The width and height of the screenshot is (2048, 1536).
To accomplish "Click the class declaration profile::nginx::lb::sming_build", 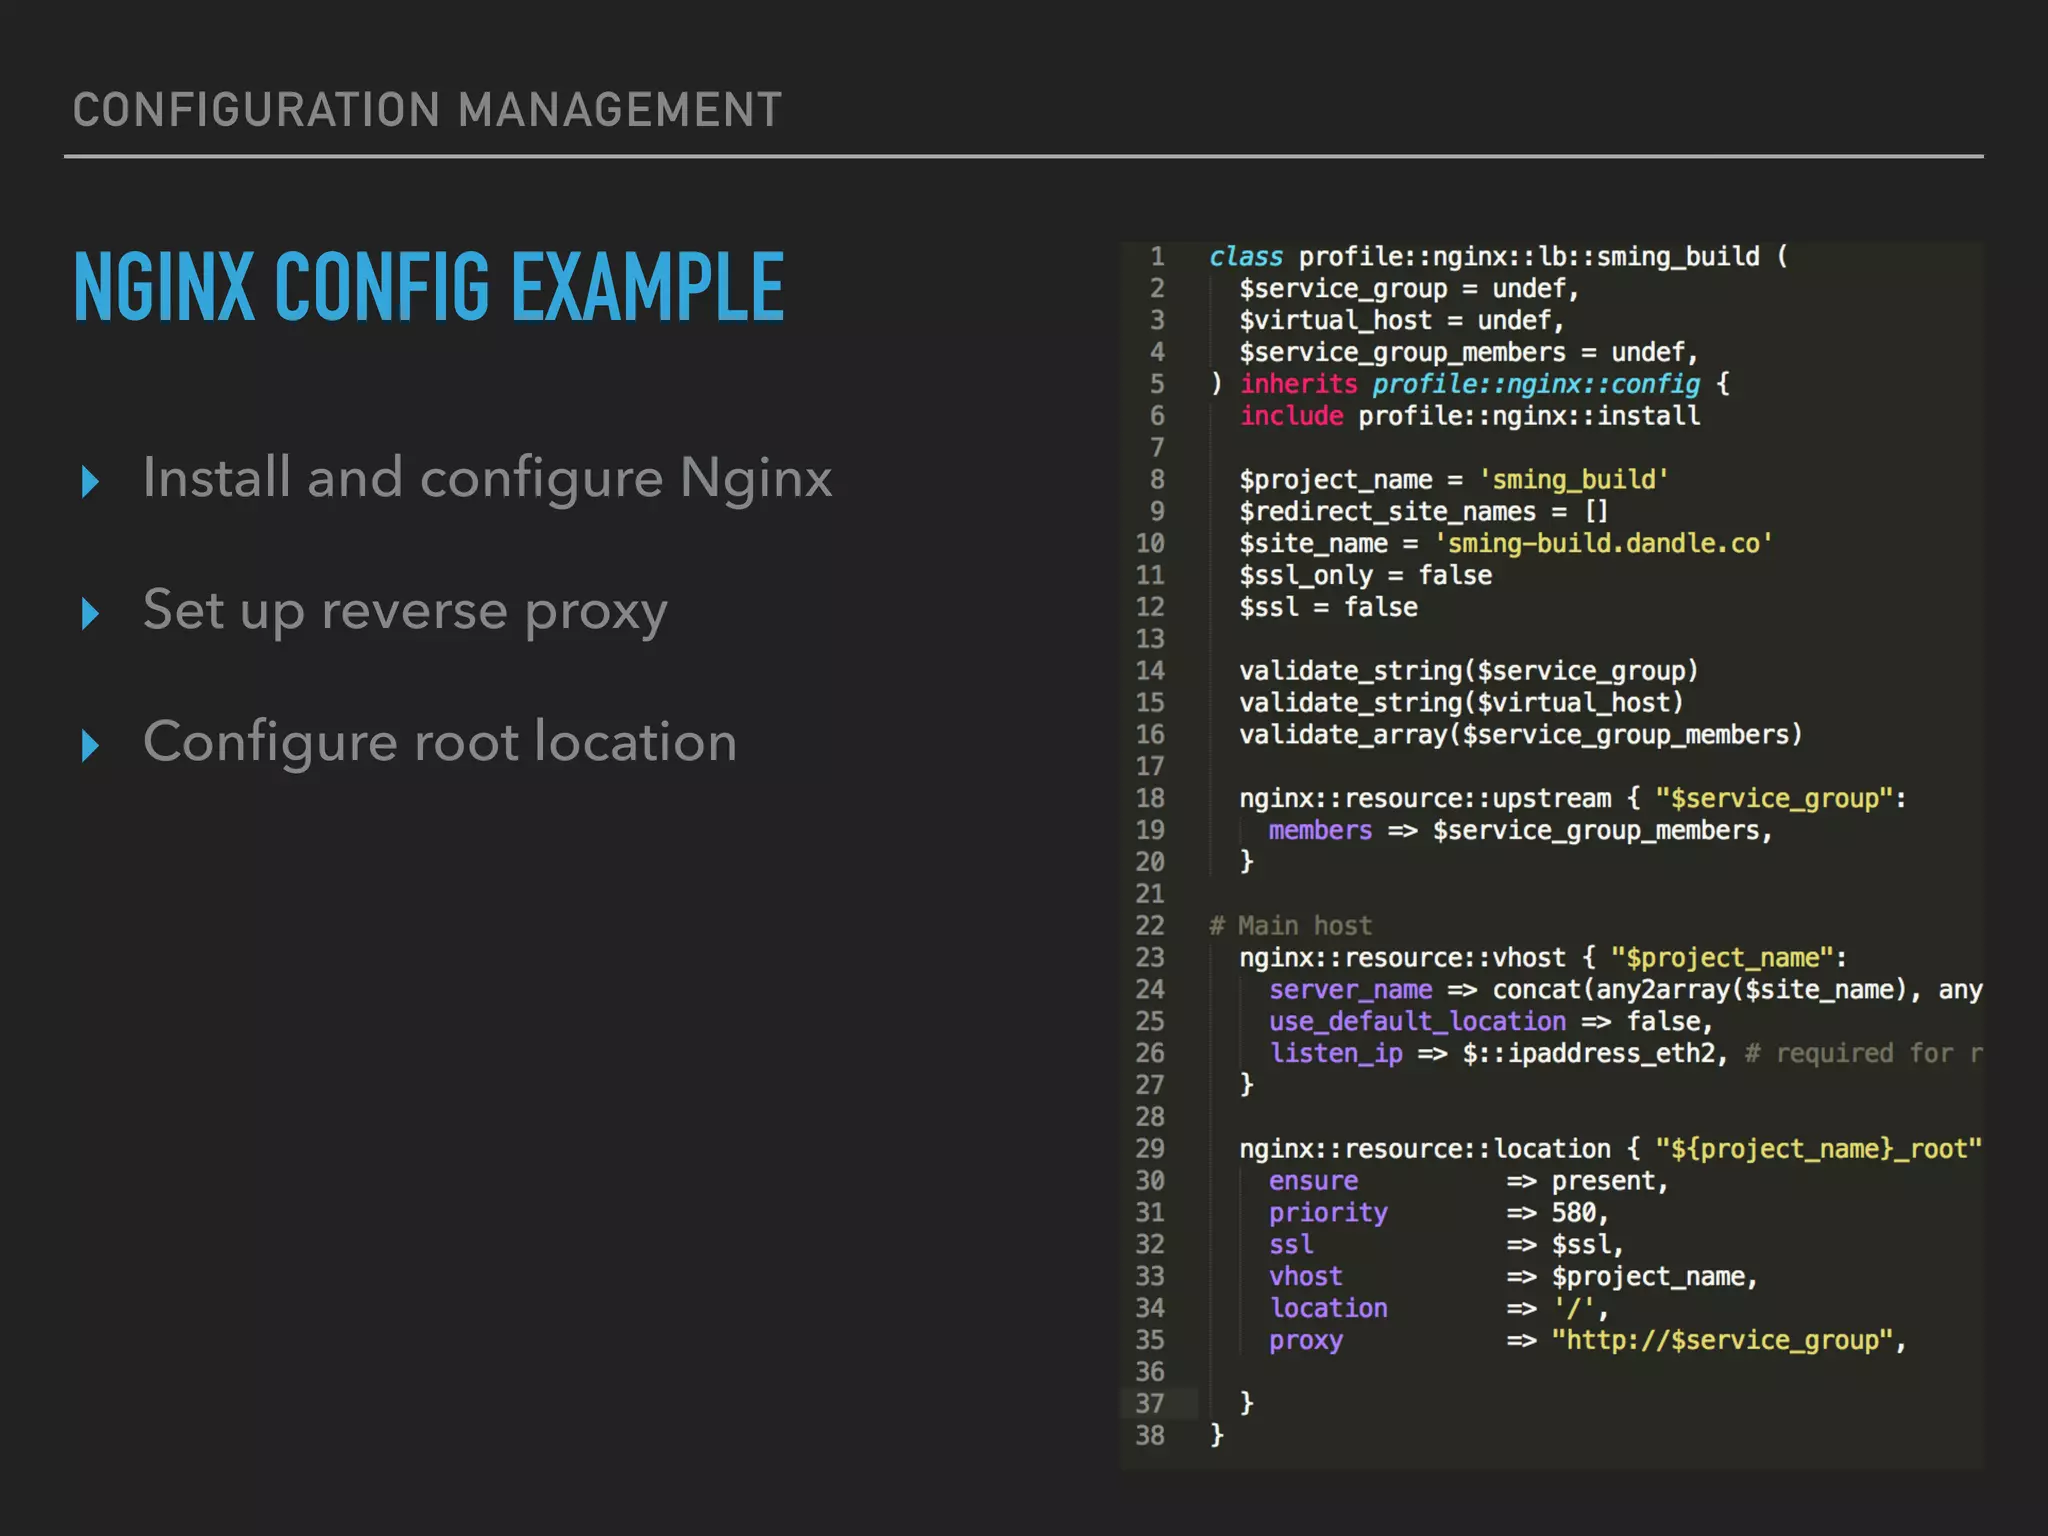I will pos(1529,257).
